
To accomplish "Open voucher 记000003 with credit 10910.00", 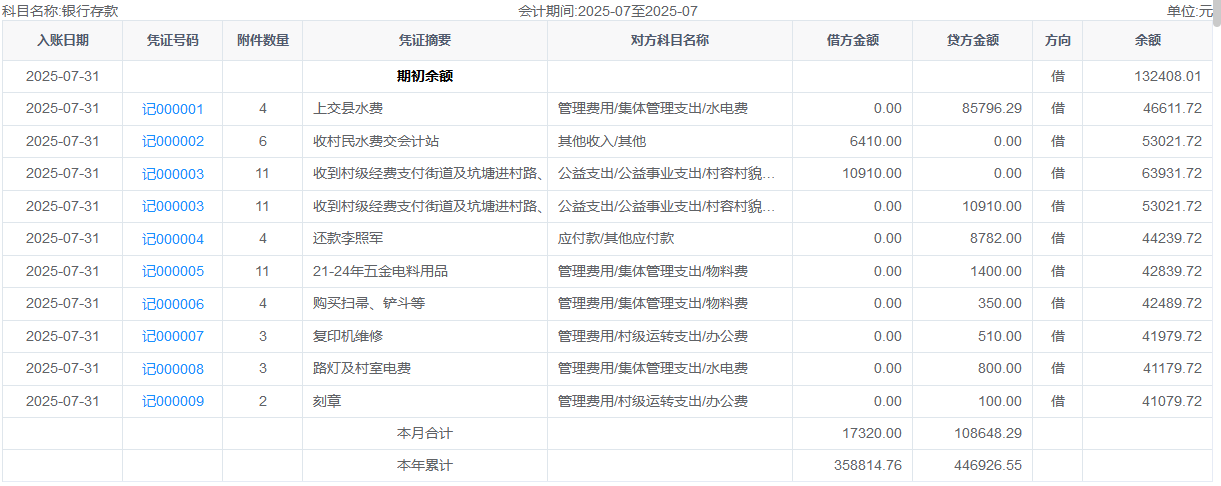I will tap(172, 206).
